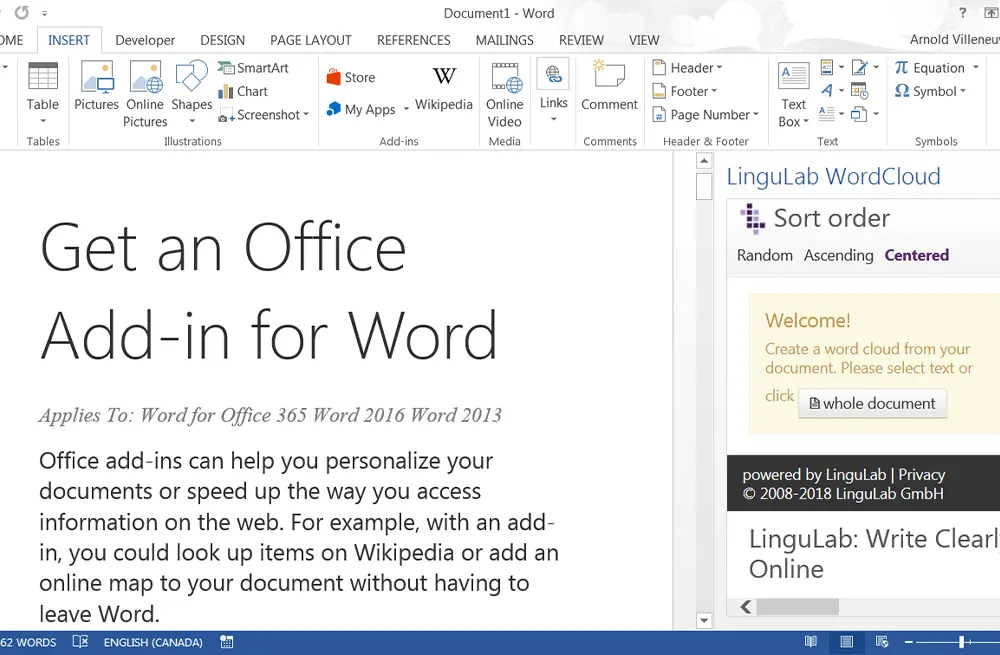Click the Pictures button
Image resolution: width=1000 pixels, height=655 pixels.
point(96,86)
